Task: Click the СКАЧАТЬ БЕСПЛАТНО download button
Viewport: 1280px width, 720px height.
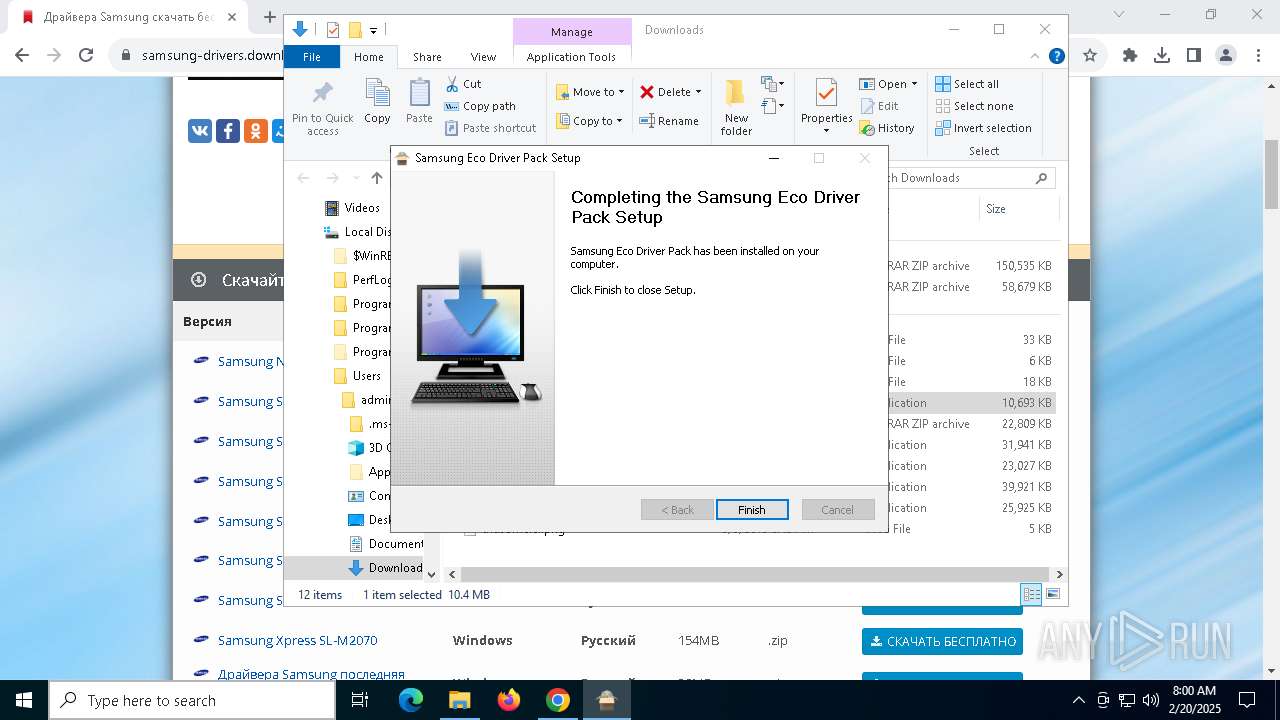Action: coord(942,641)
